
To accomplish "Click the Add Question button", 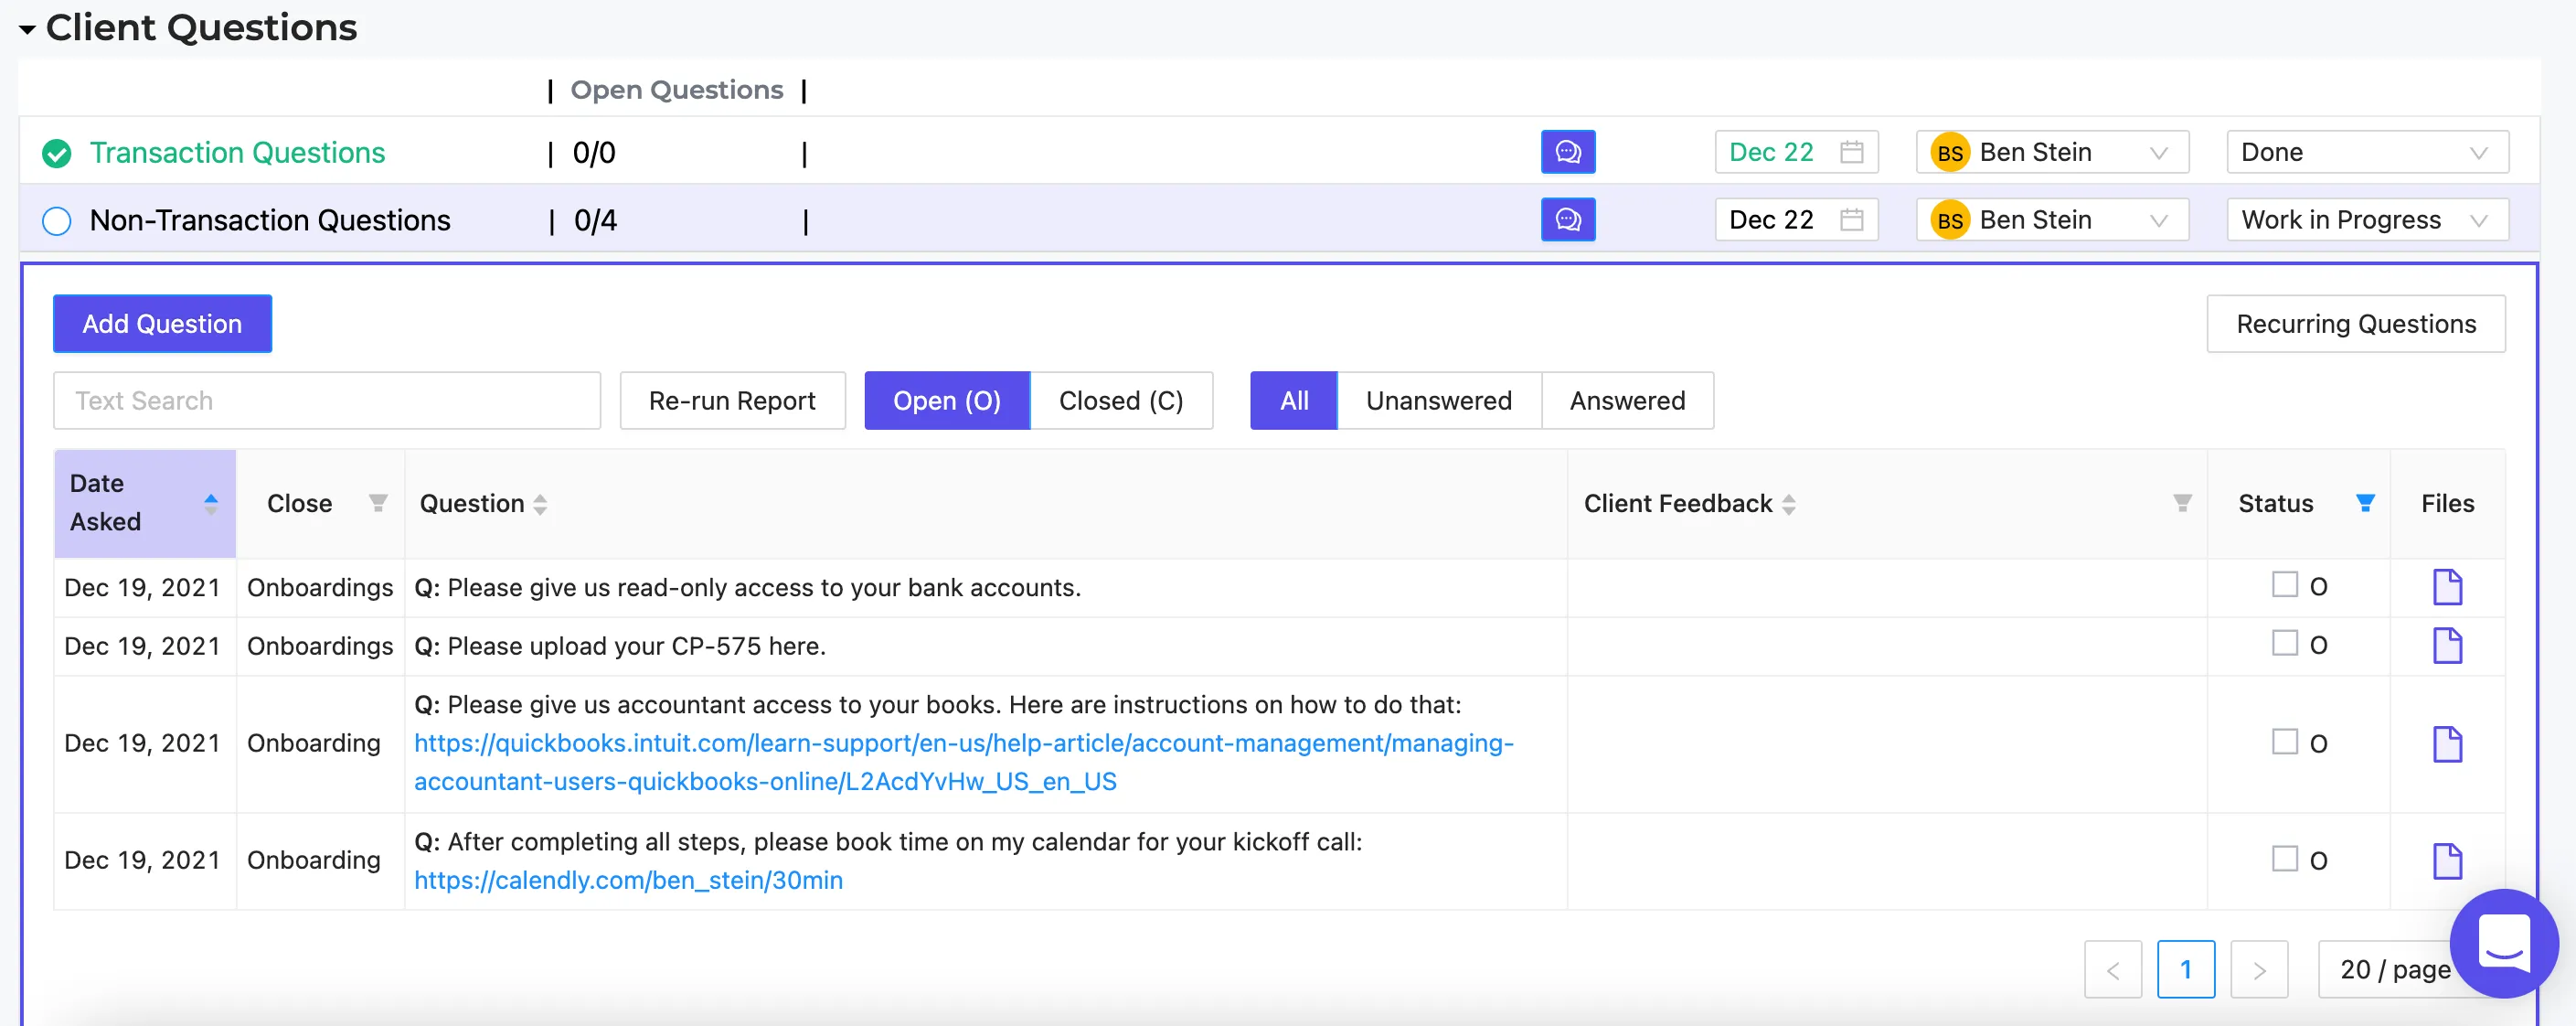I will click(x=162, y=324).
